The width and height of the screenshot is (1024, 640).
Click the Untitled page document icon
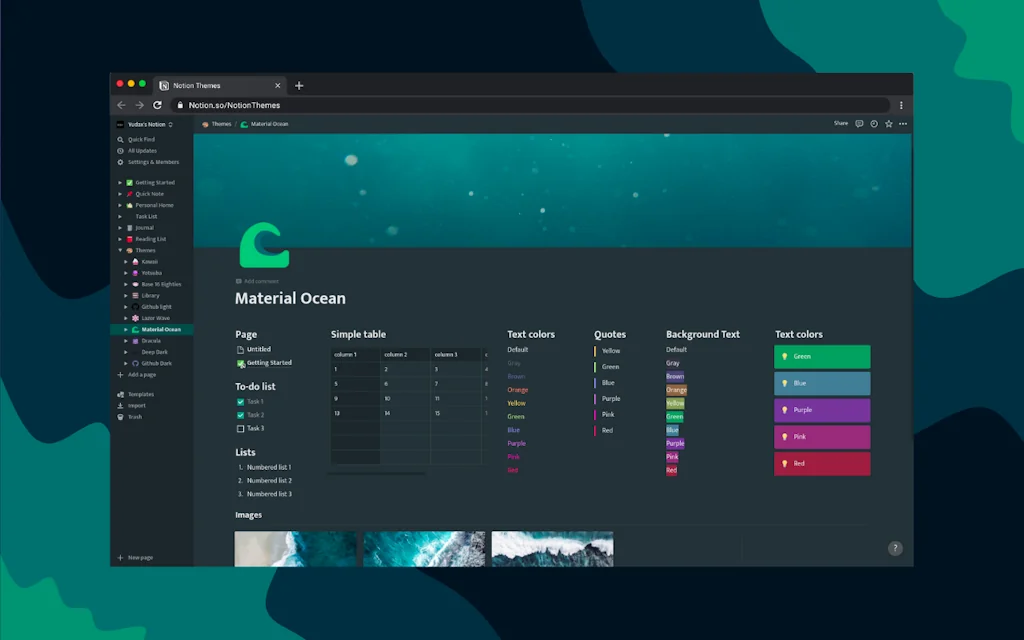coord(240,349)
